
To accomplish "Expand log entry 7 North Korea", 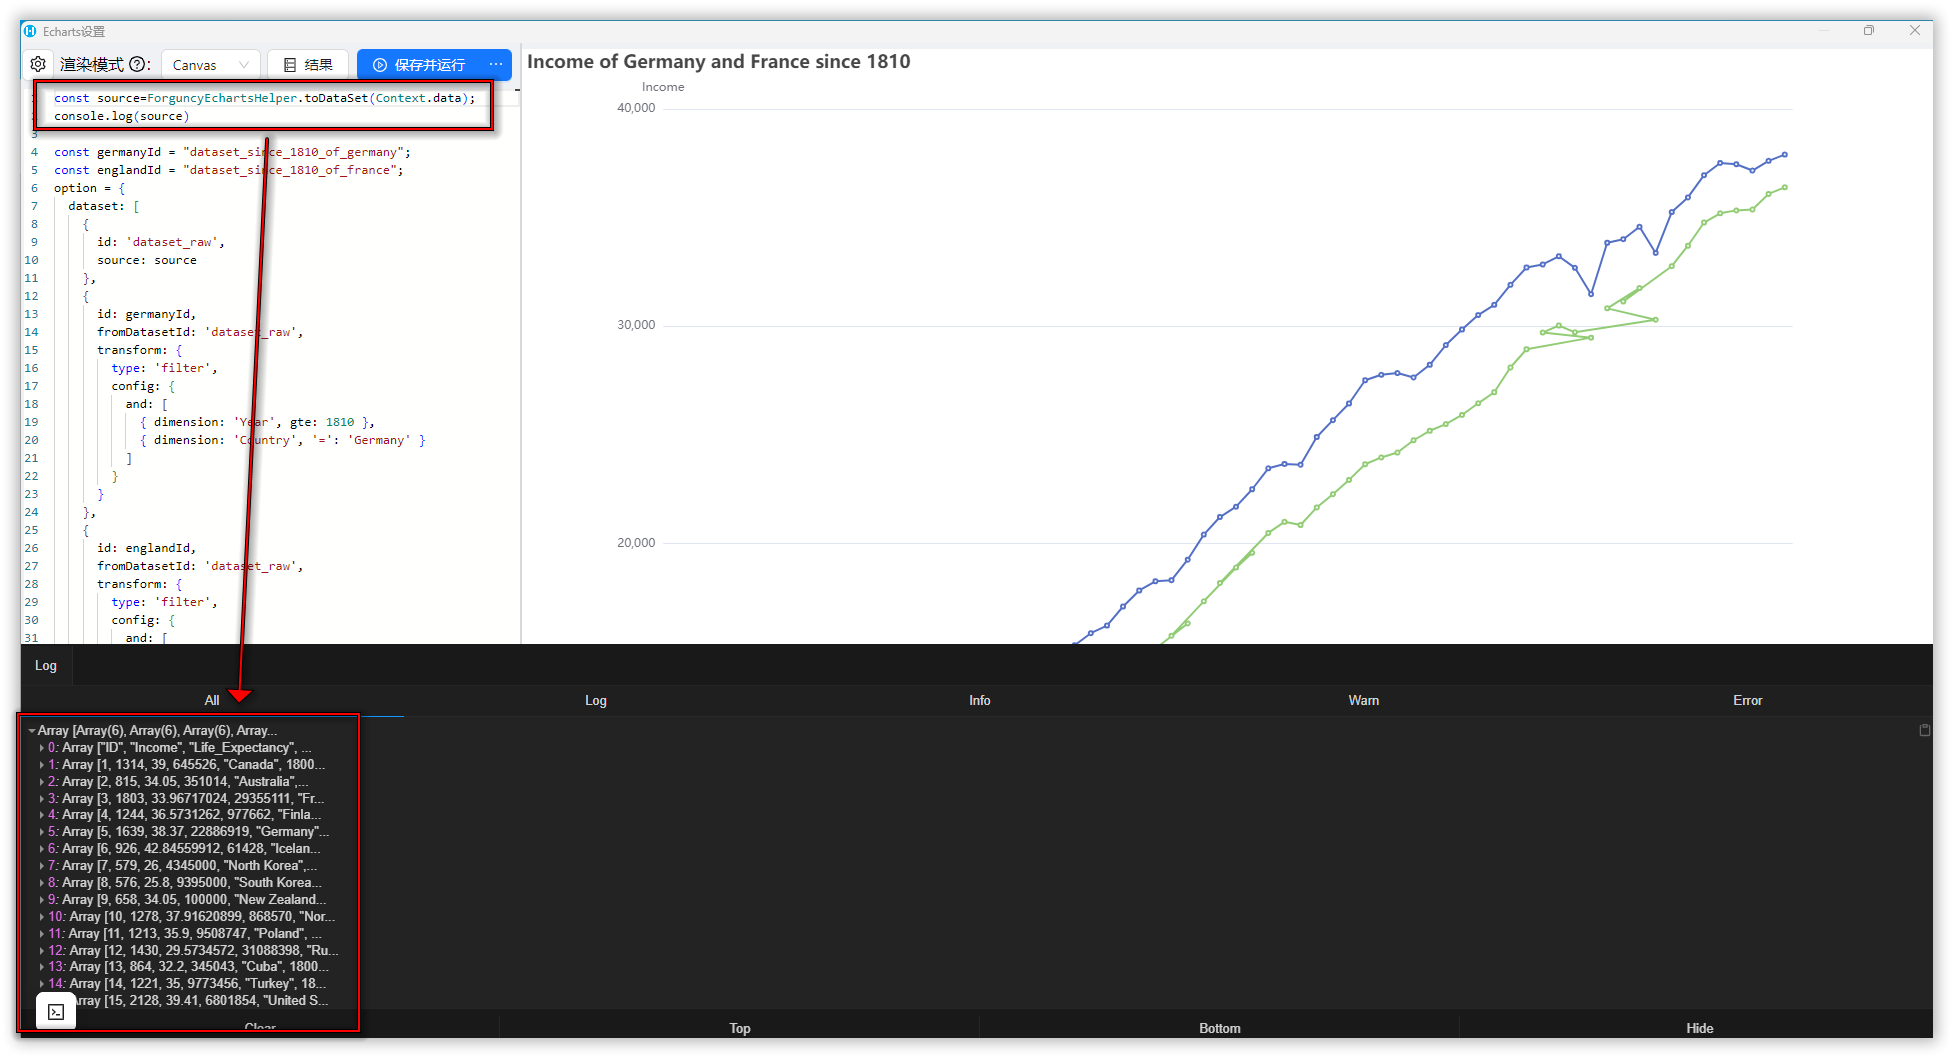I will coord(42,866).
